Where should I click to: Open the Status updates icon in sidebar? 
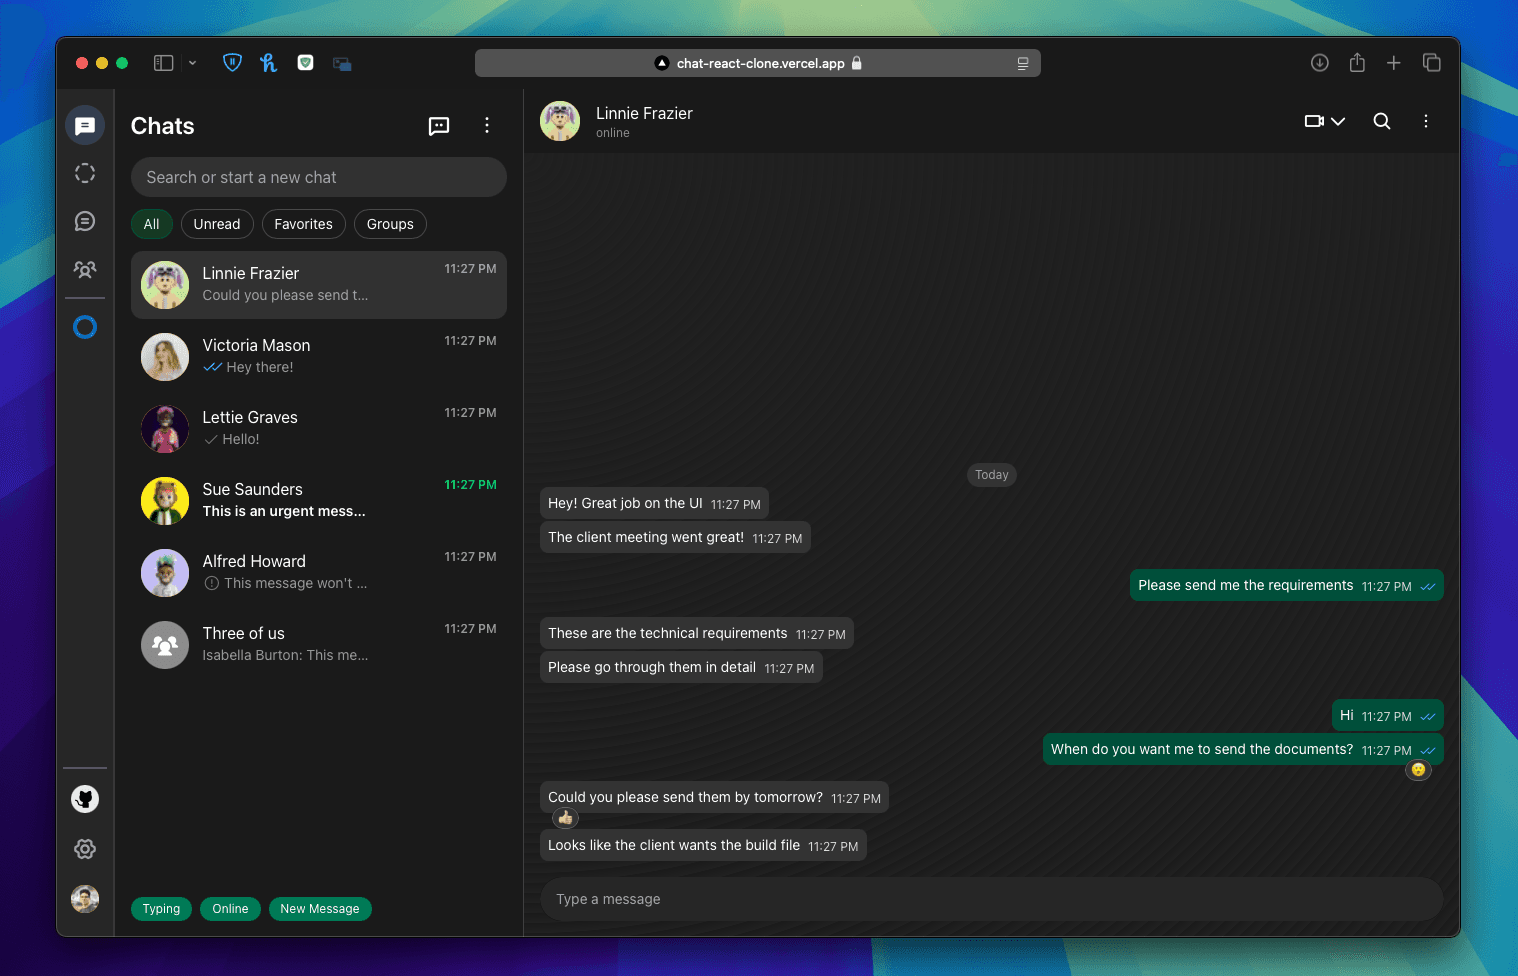point(85,173)
